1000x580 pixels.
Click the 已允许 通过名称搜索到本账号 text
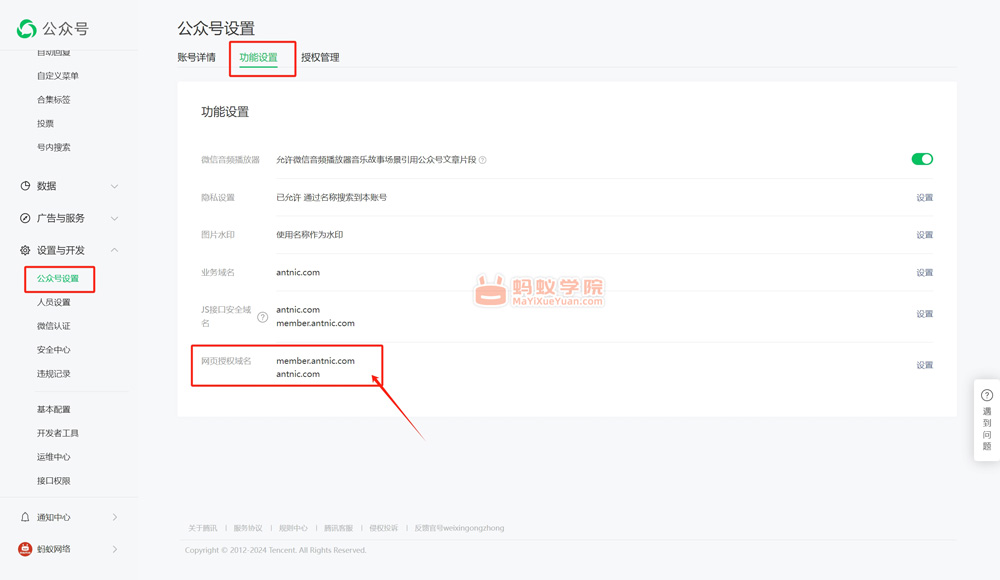[x=332, y=198]
